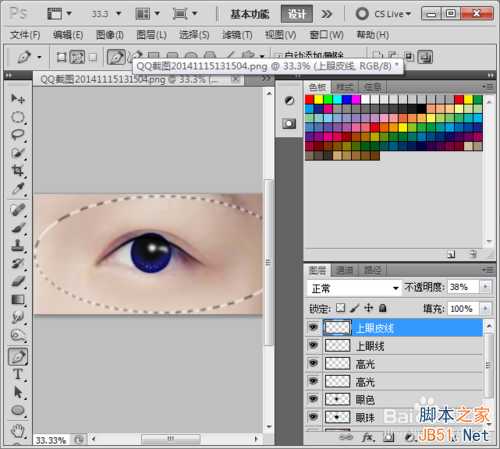The image size is (500, 449).
Task: Hide the second 高光 layer
Action: (x=313, y=381)
